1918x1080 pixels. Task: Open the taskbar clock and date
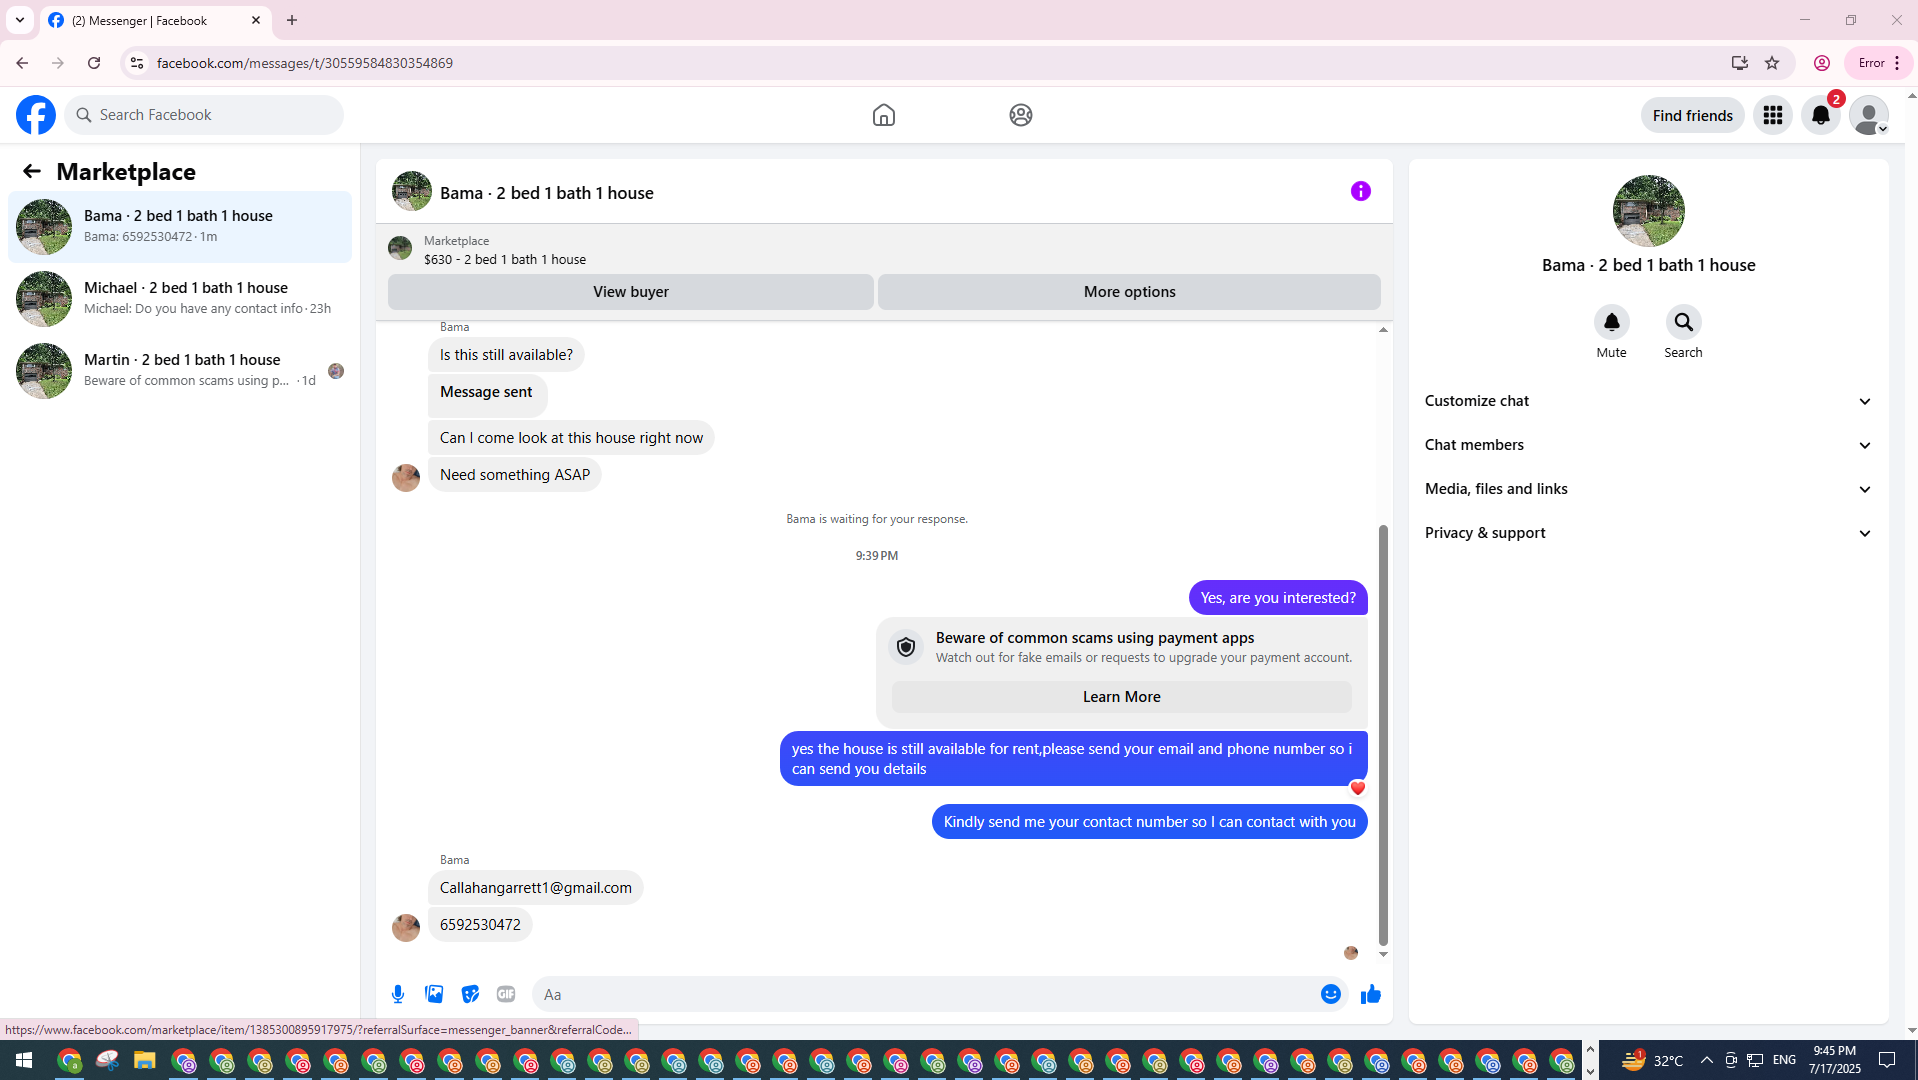1834,1060
